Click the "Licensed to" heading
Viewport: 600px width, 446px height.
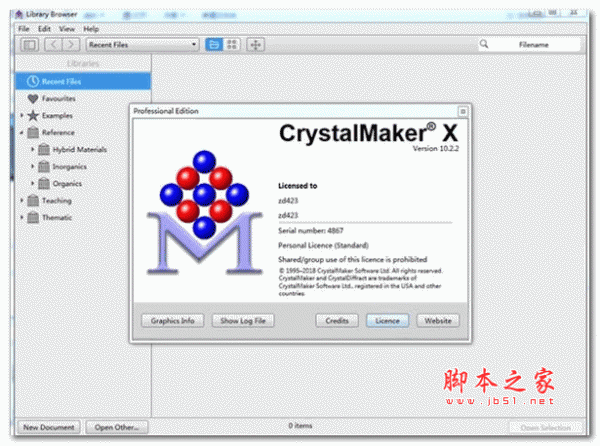pos(298,186)
